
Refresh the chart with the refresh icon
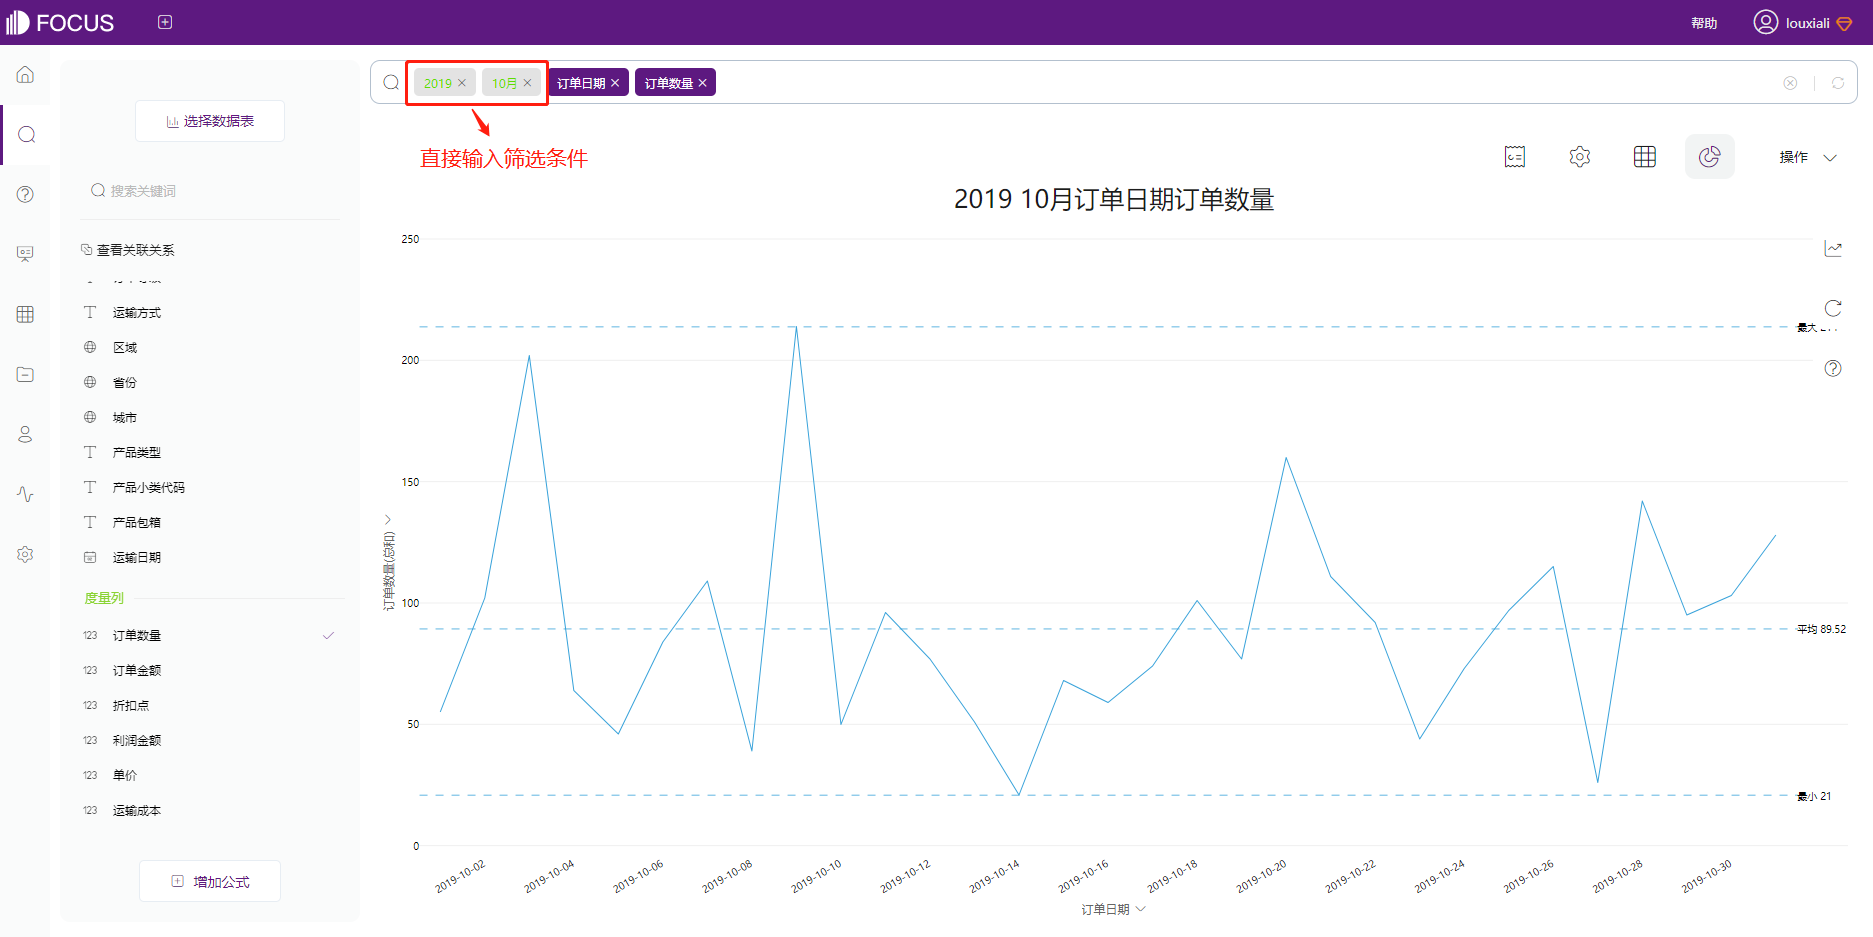[x=1833, y=308]
